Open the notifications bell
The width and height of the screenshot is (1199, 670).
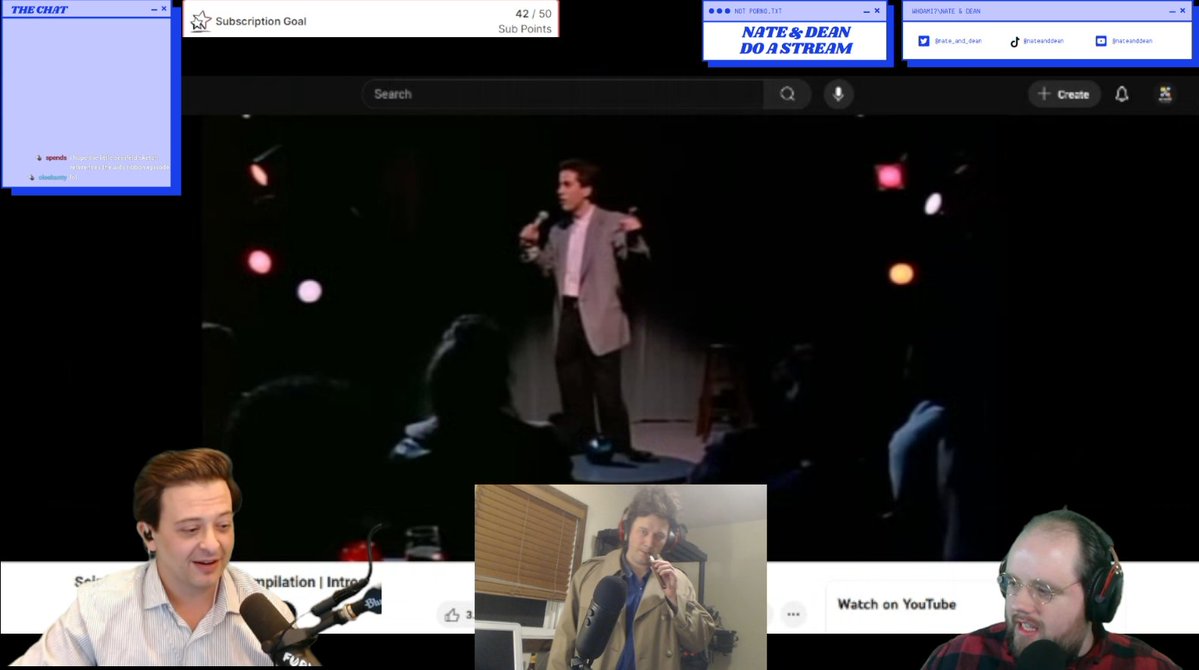click(x=1121, y=94)
